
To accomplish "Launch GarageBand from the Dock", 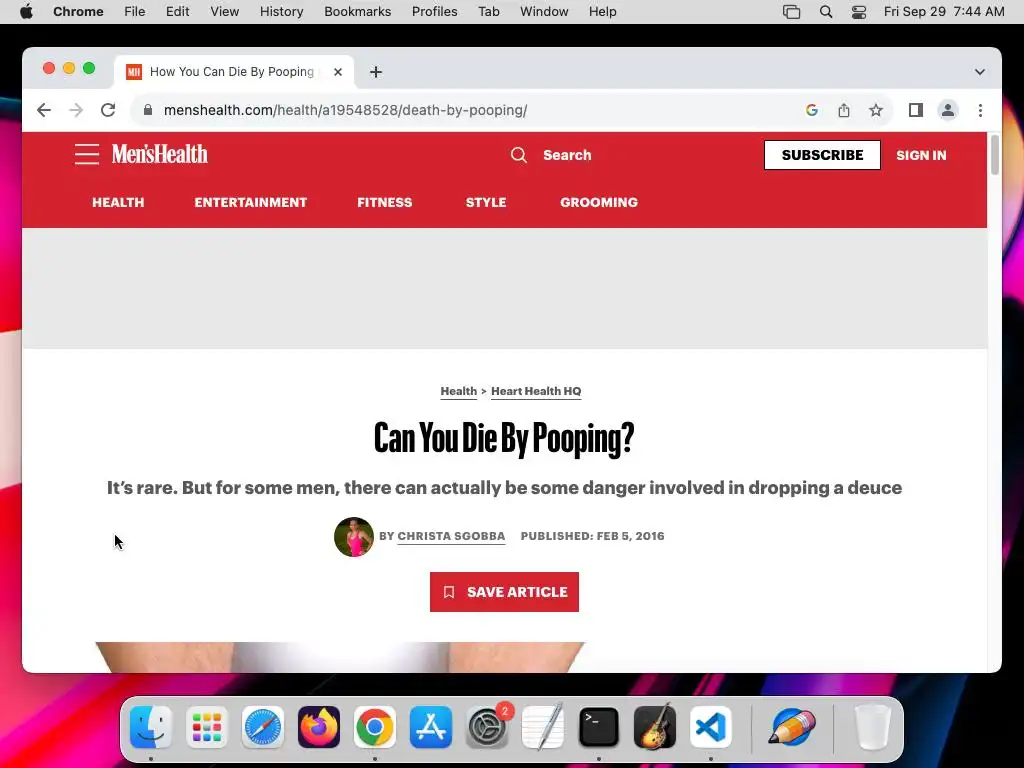I will pyautogui.click(x=655, y=727).
